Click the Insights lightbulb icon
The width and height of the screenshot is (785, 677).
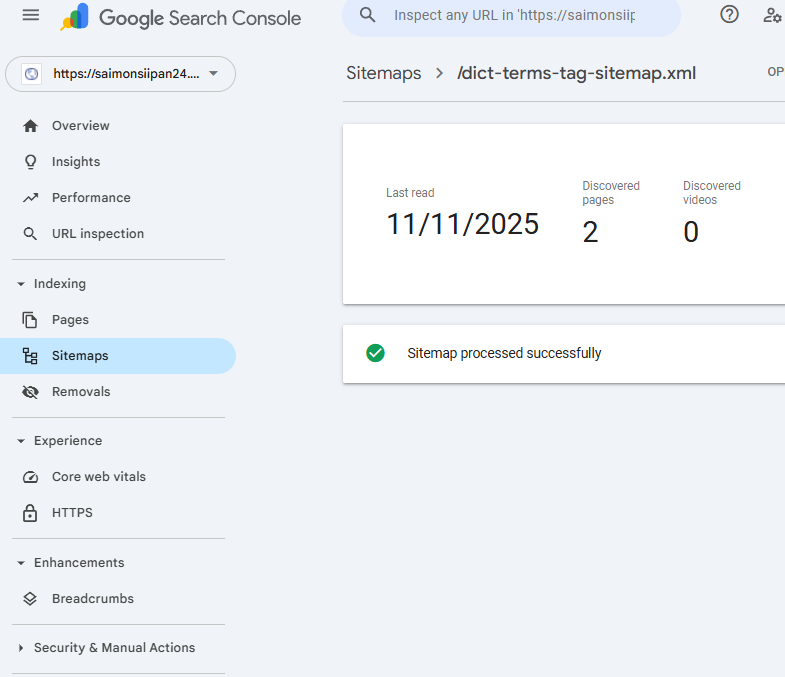point(31,162)
